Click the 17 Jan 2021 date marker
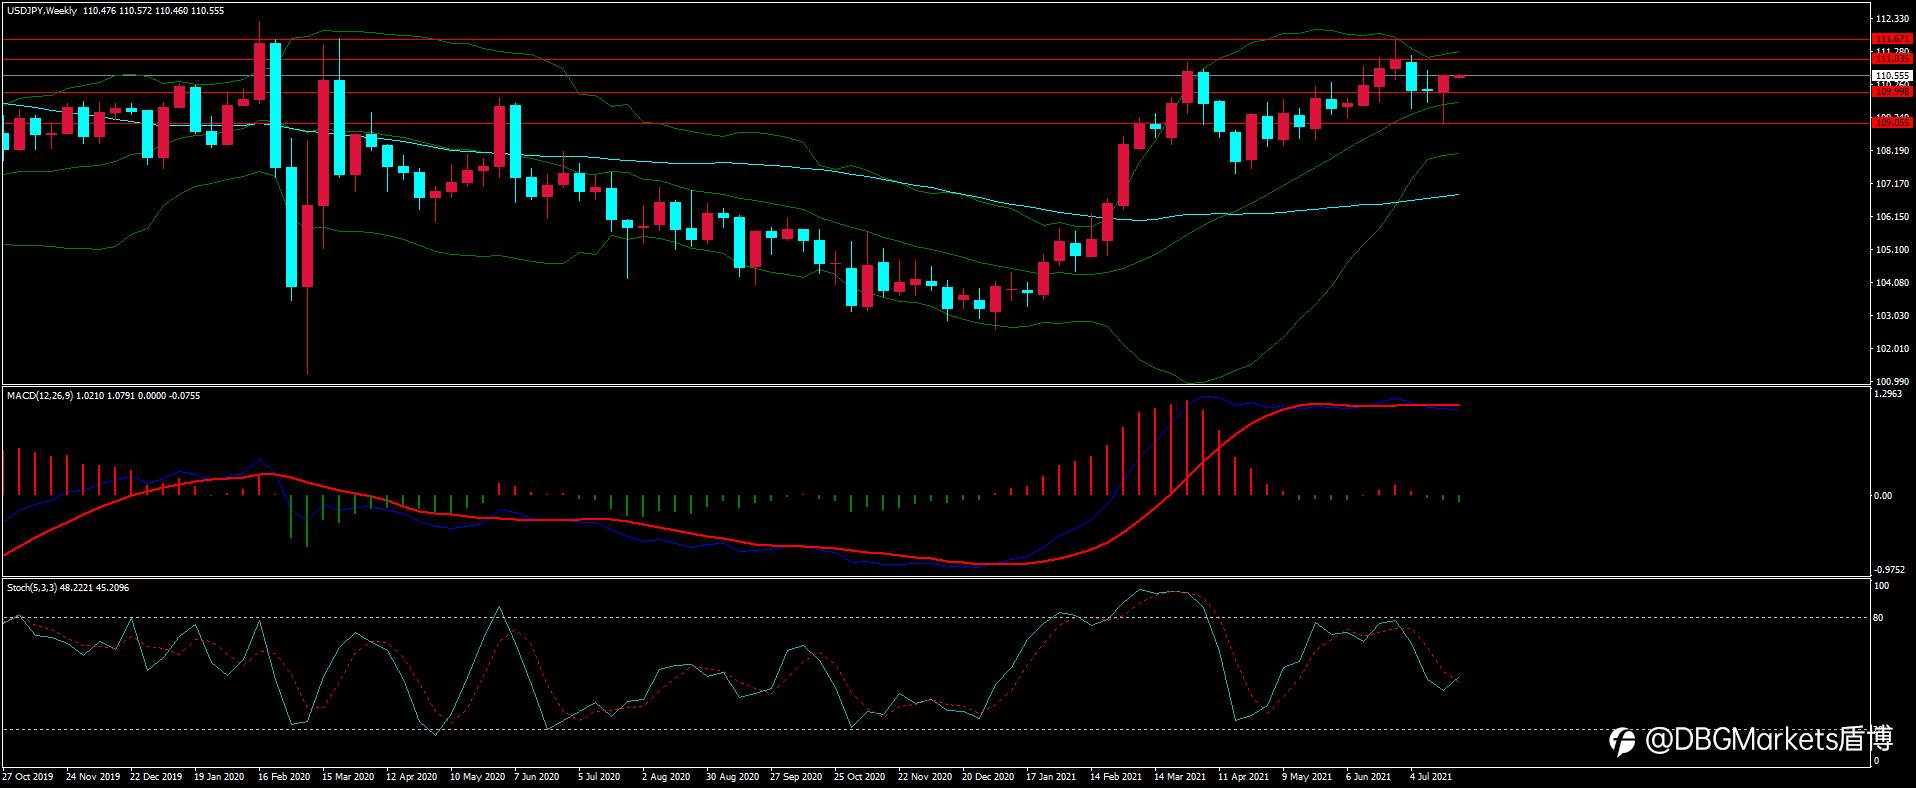The image size is (1916, 788). tap(1051, 777)
